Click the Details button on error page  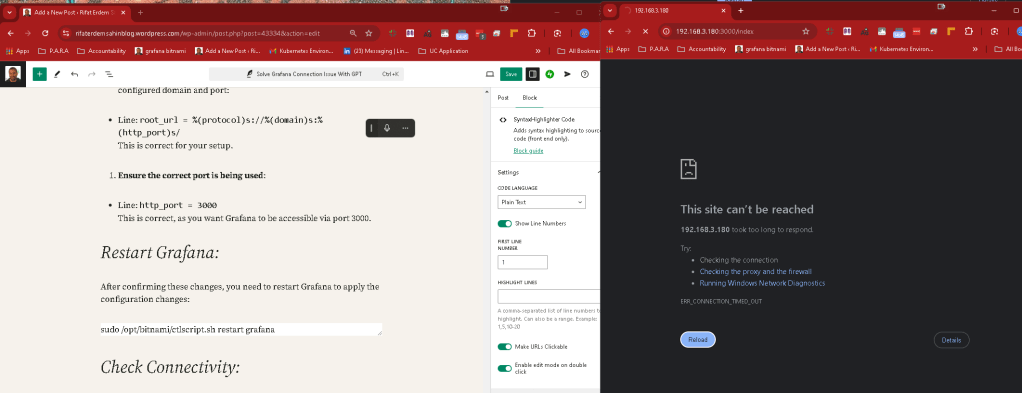951,340
